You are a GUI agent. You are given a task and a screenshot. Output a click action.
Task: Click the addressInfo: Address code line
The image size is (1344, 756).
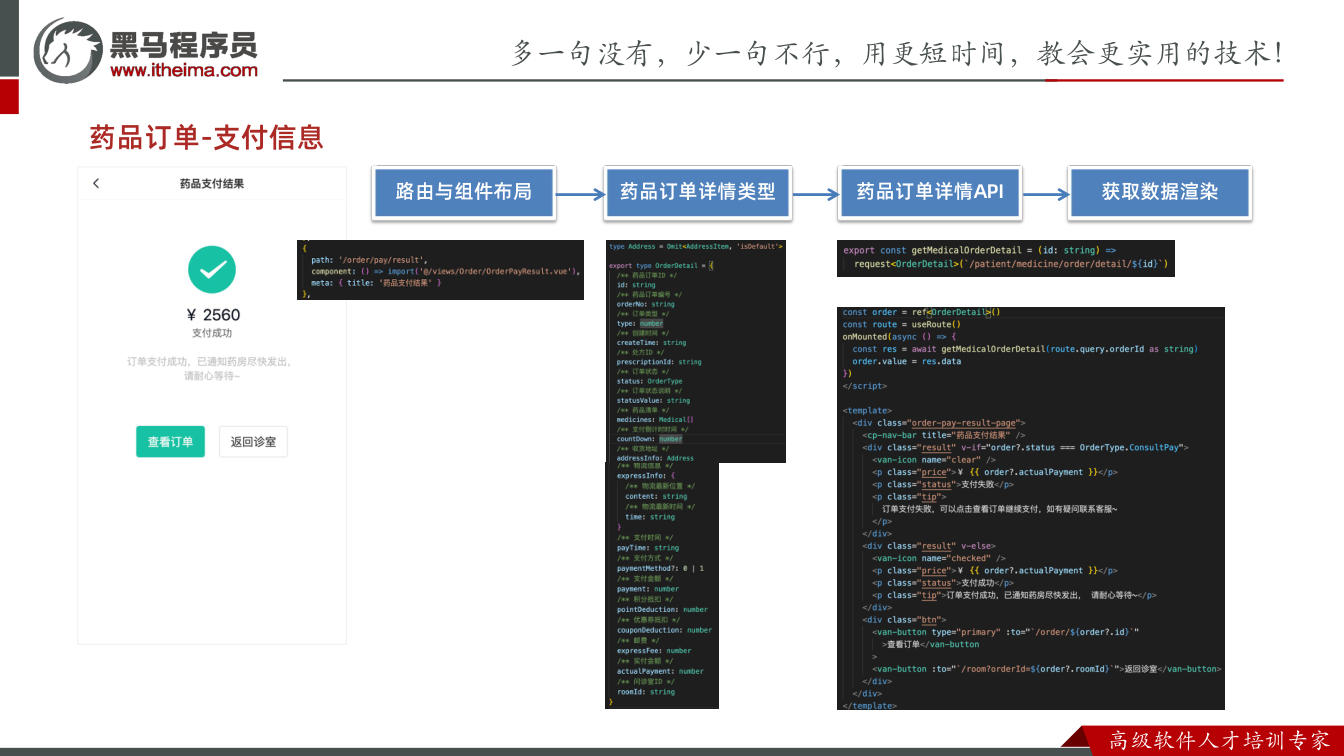pos(655,458)
